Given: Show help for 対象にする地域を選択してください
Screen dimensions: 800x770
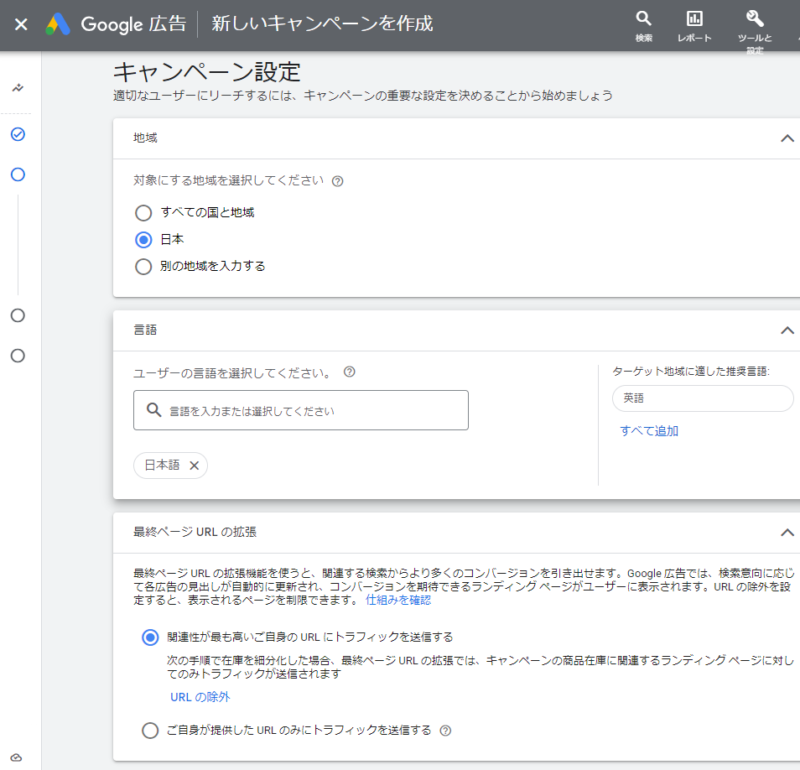Looking at the screenshot, I should (337, 181).
